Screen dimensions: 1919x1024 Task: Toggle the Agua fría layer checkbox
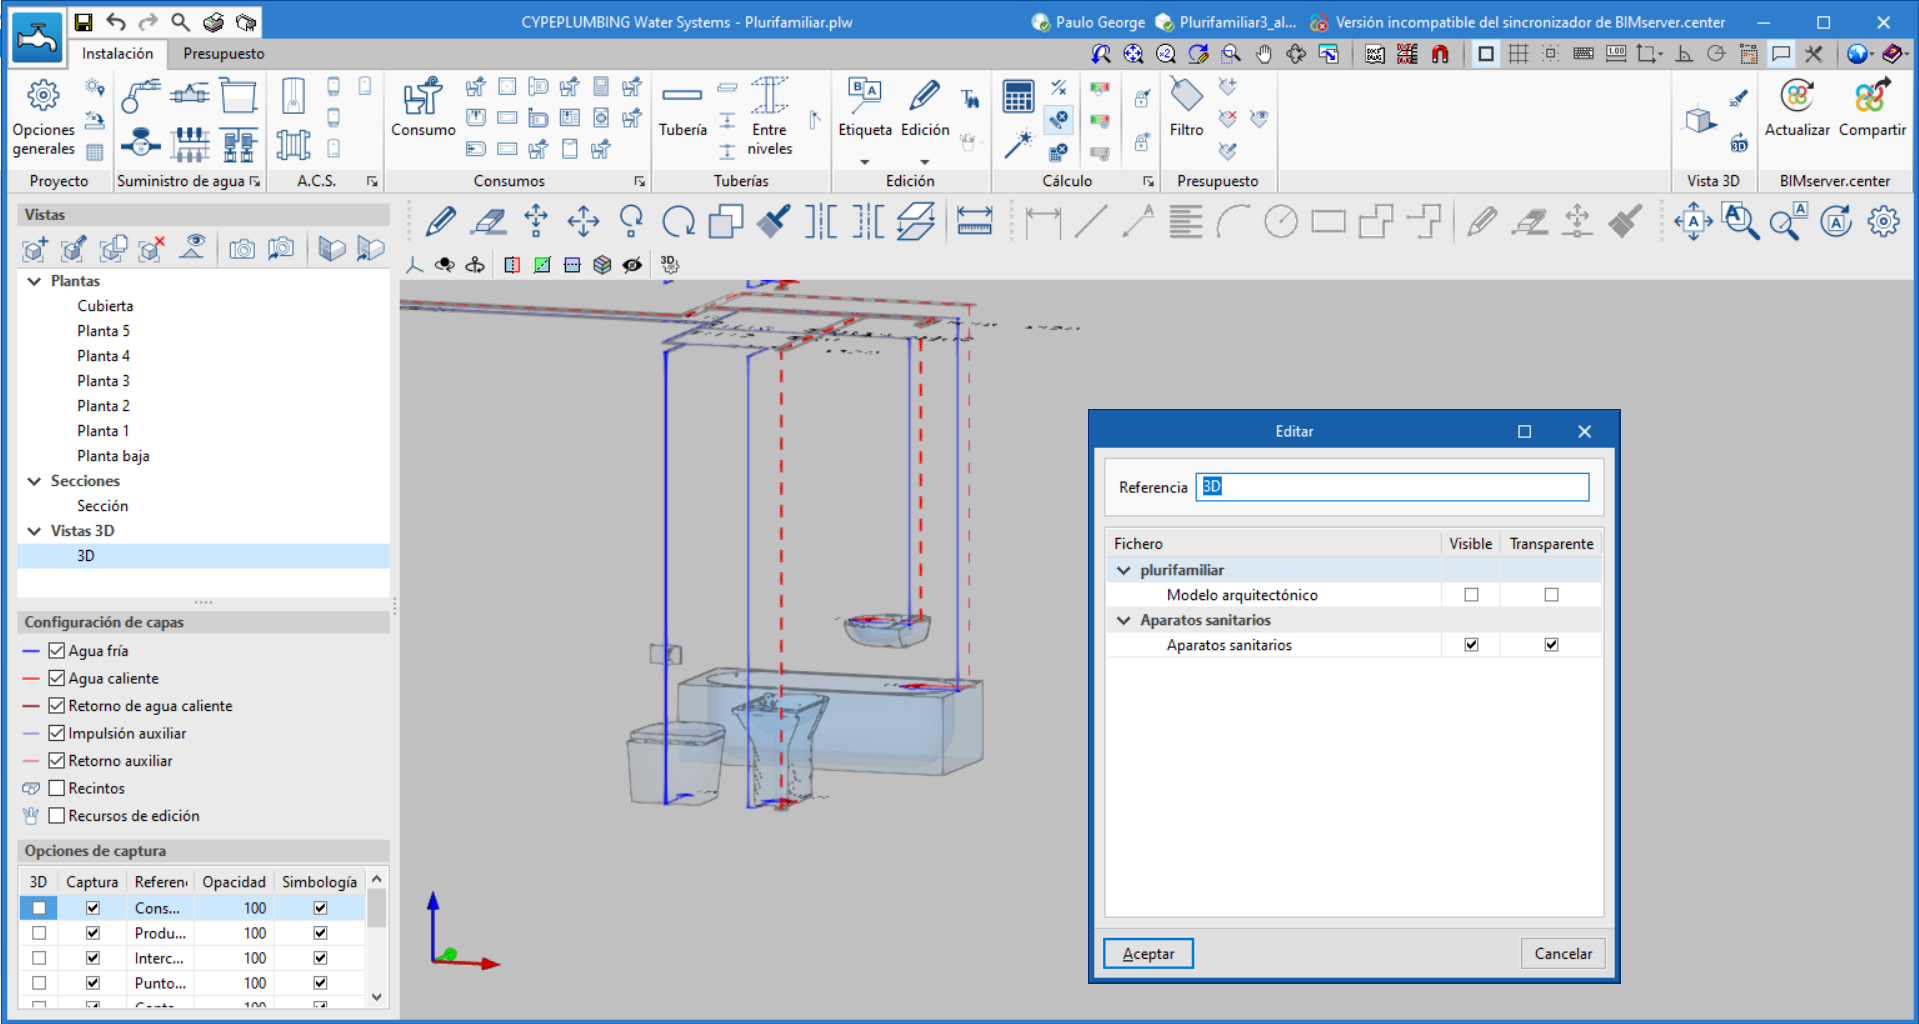click(x=57, y=651)
